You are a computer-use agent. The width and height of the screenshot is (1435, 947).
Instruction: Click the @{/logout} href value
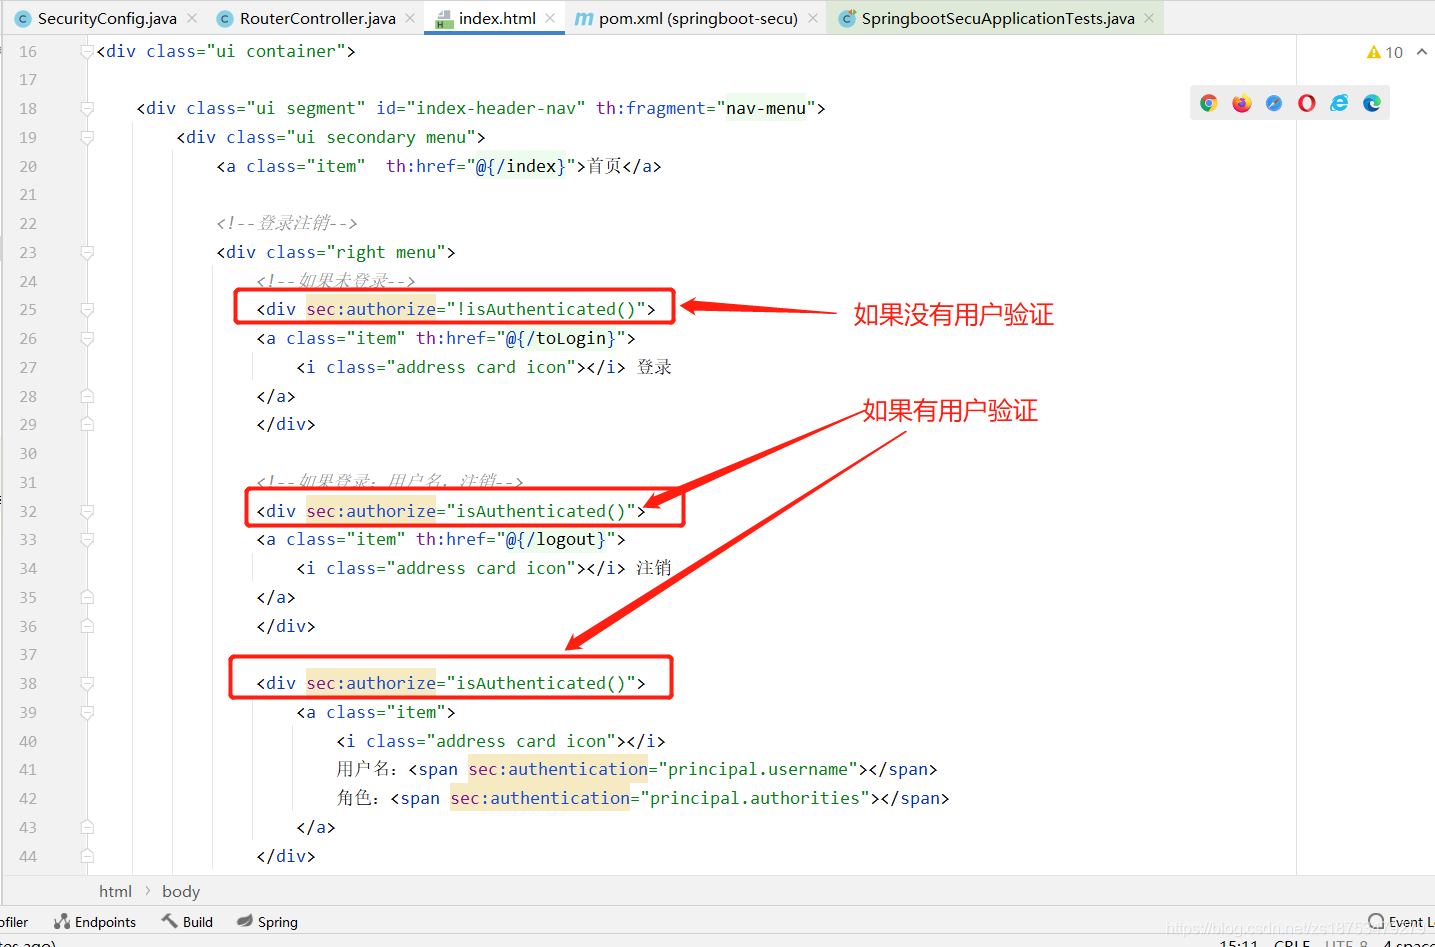(555, 540)
